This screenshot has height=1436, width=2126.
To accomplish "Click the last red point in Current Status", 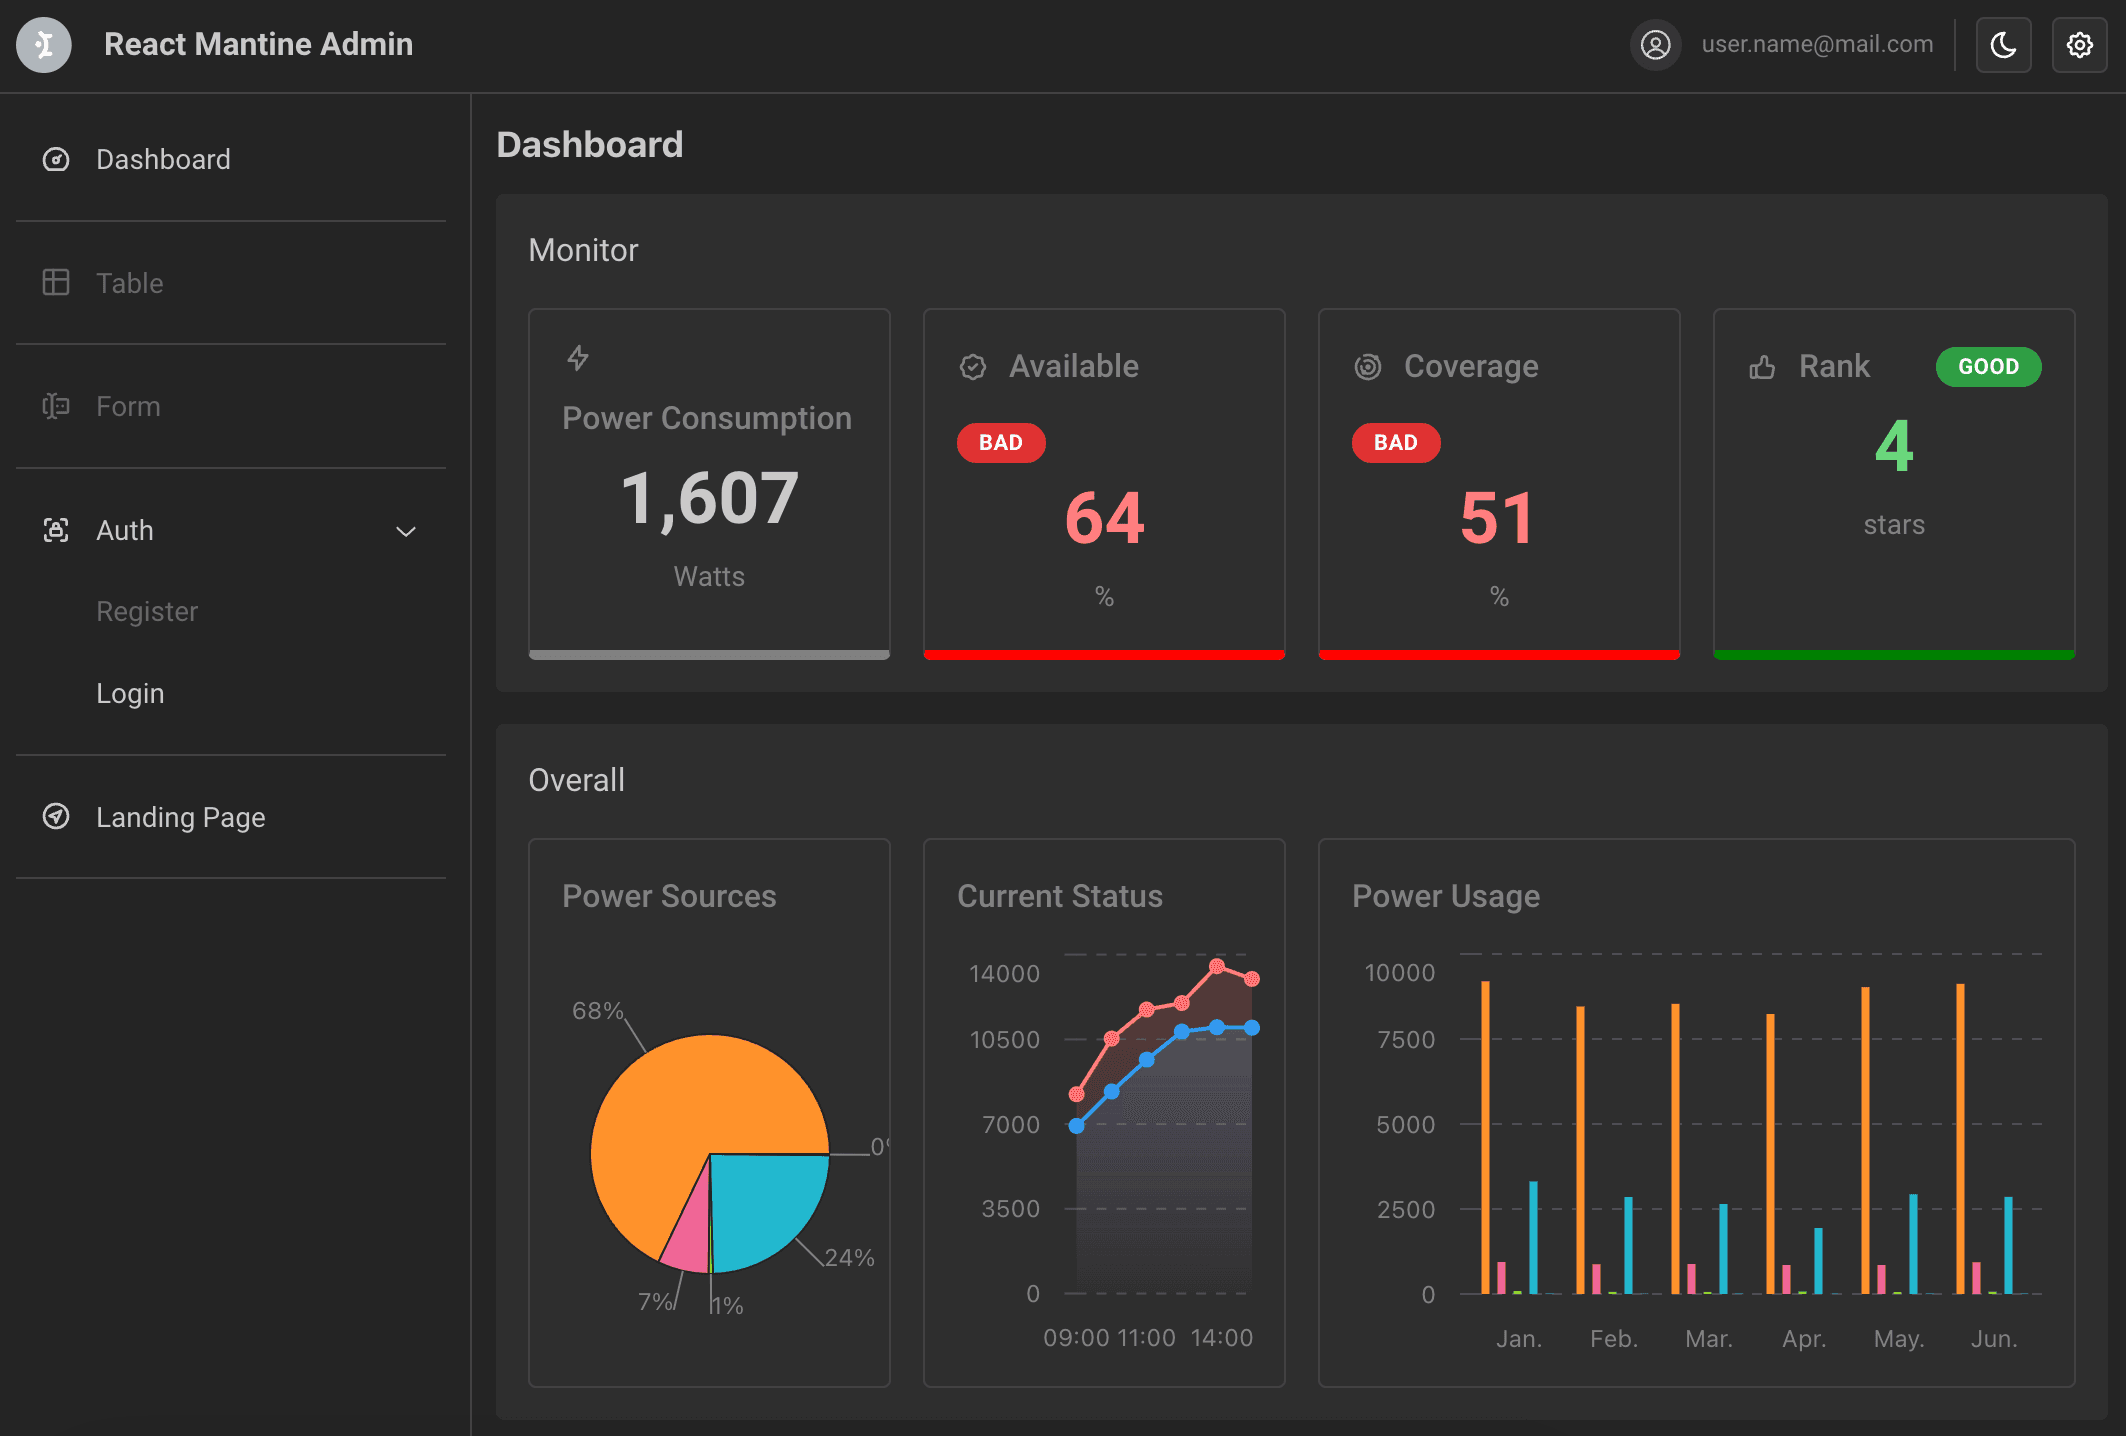I will pyautogui.click(x=1252, y=979).
